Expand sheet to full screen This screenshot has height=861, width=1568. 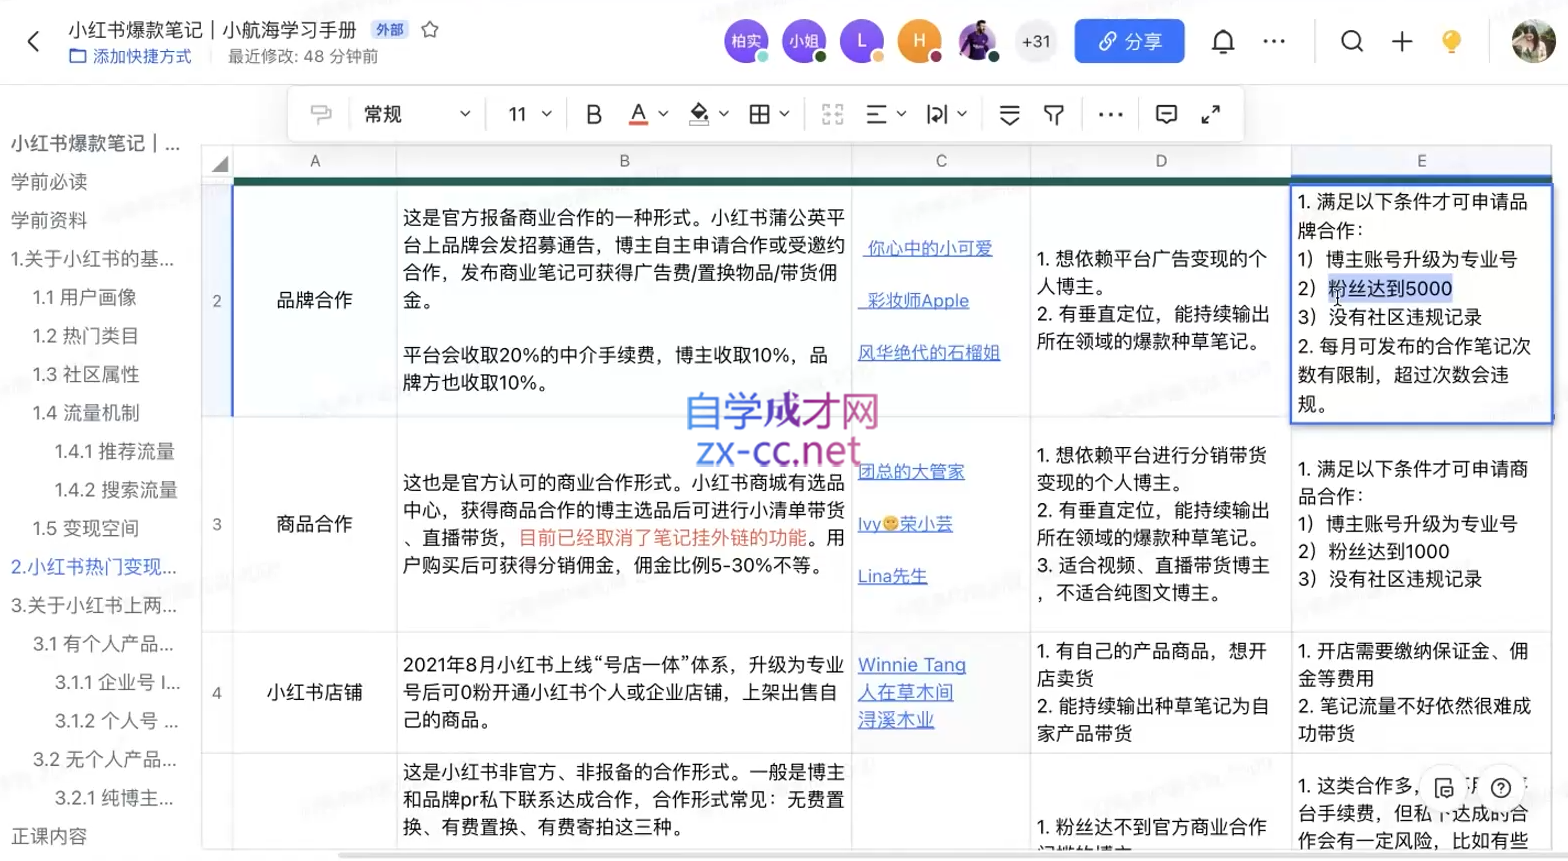tap(1211, 114)
